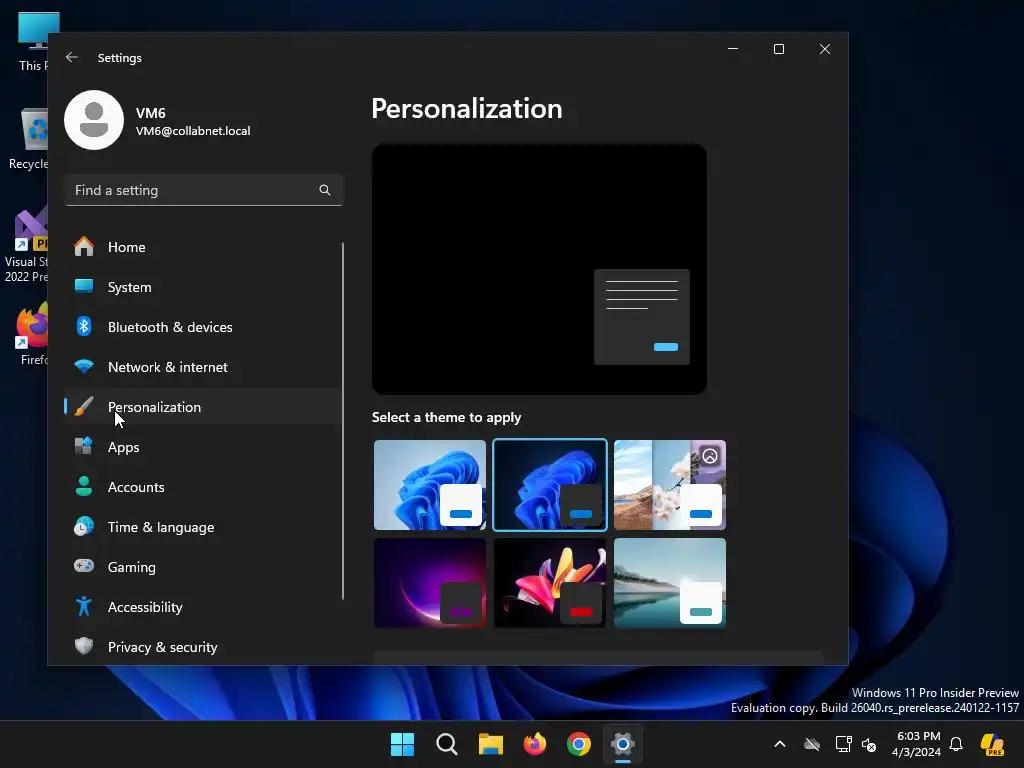This screenshot has height=768, width=1024.
Task: Select the Visual Studio 2022 desktop shortcut
Action: 26,246
